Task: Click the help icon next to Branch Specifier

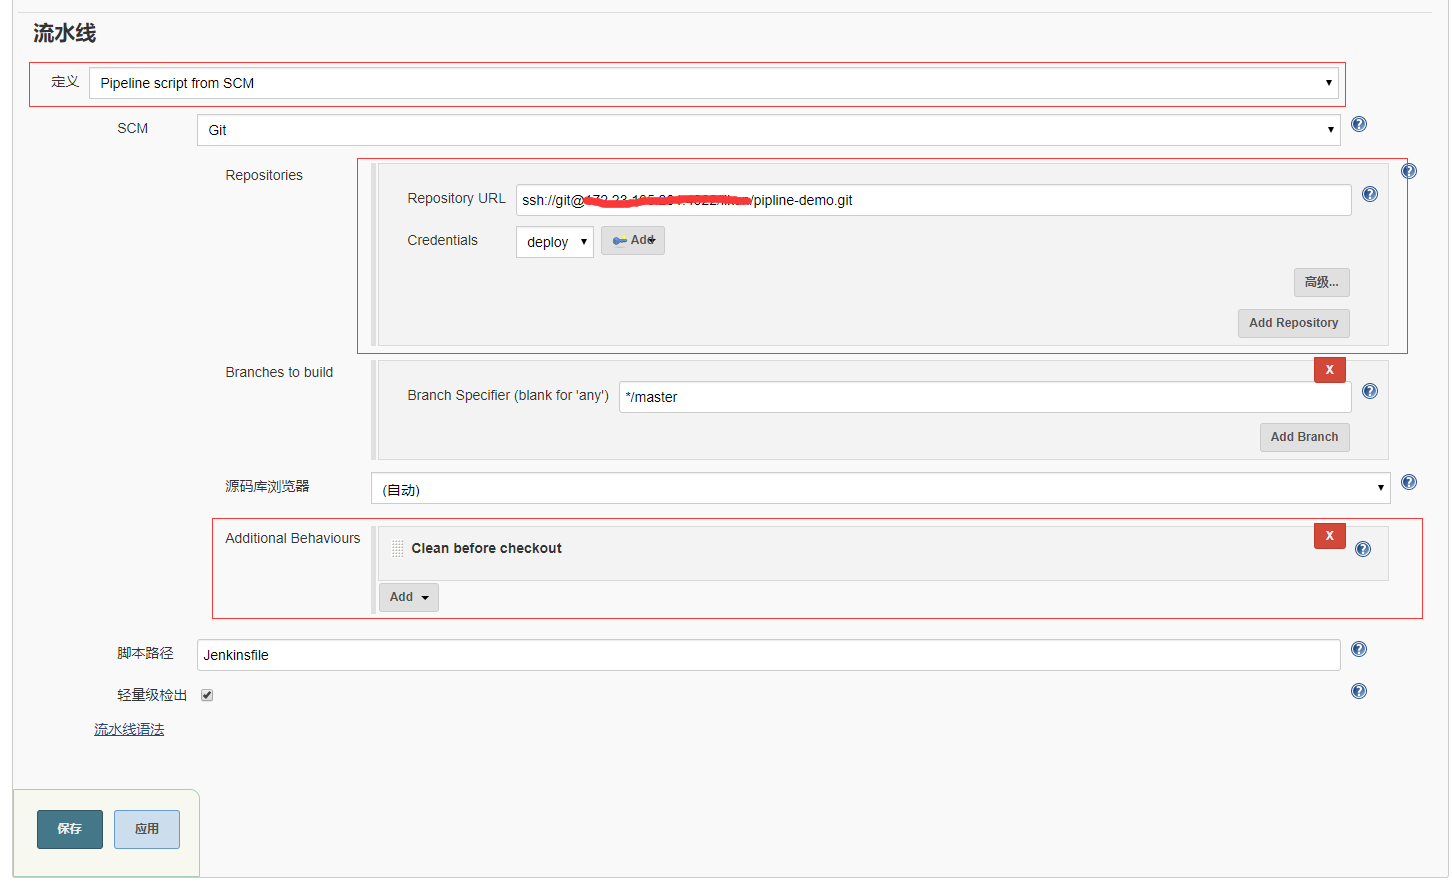Action: [1369, 391]
